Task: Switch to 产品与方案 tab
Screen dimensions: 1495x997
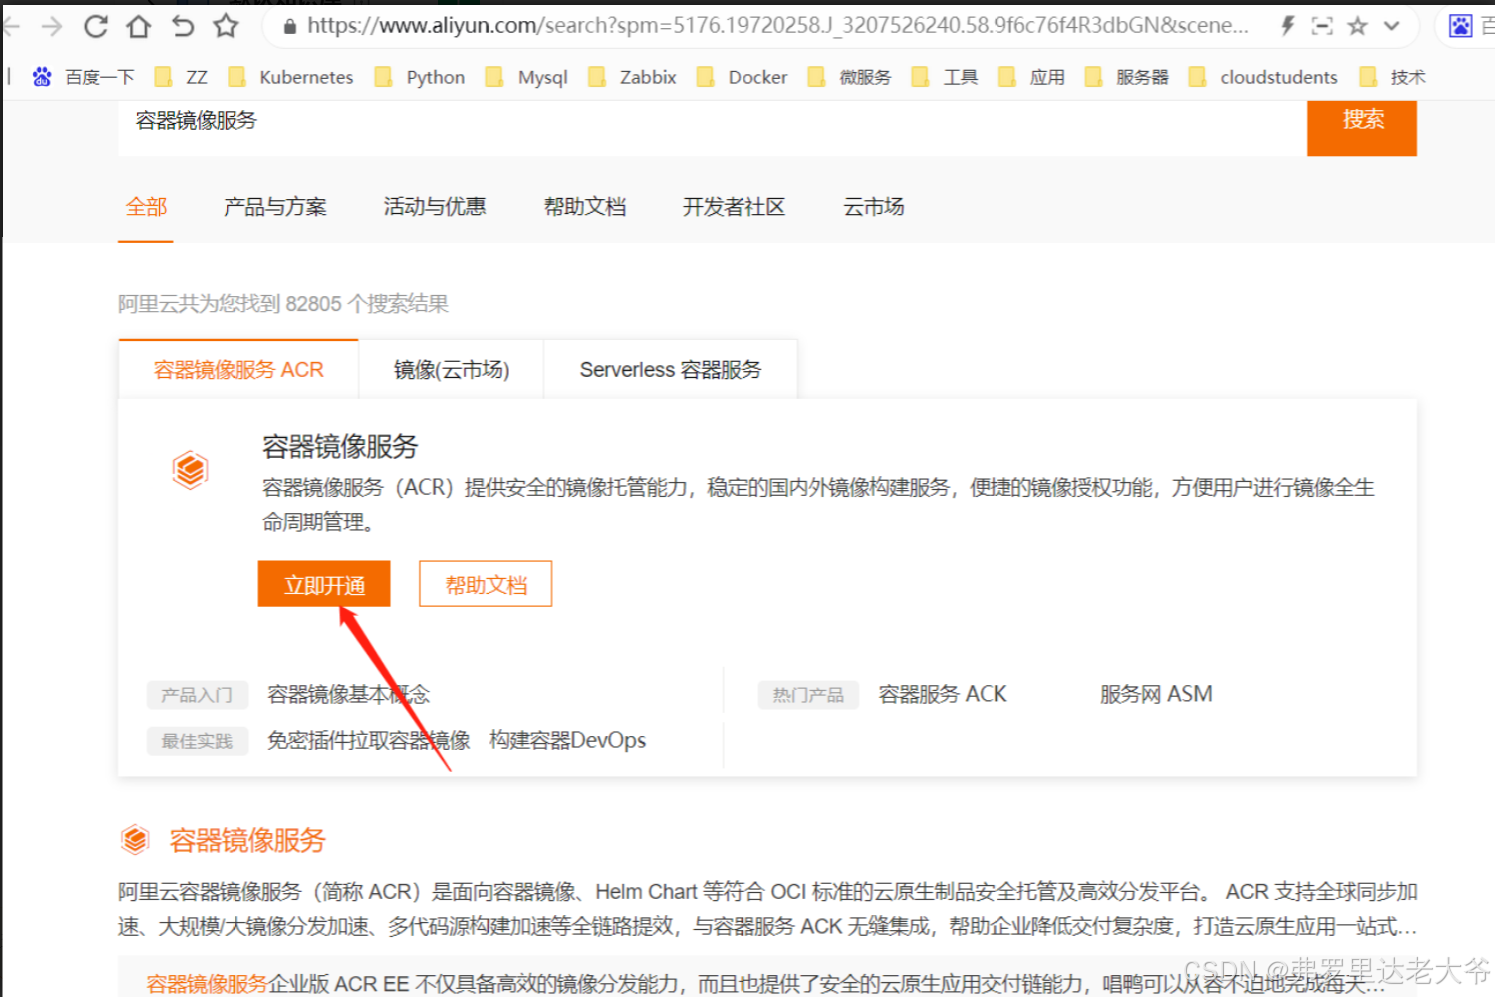Action: pos(275,207)
